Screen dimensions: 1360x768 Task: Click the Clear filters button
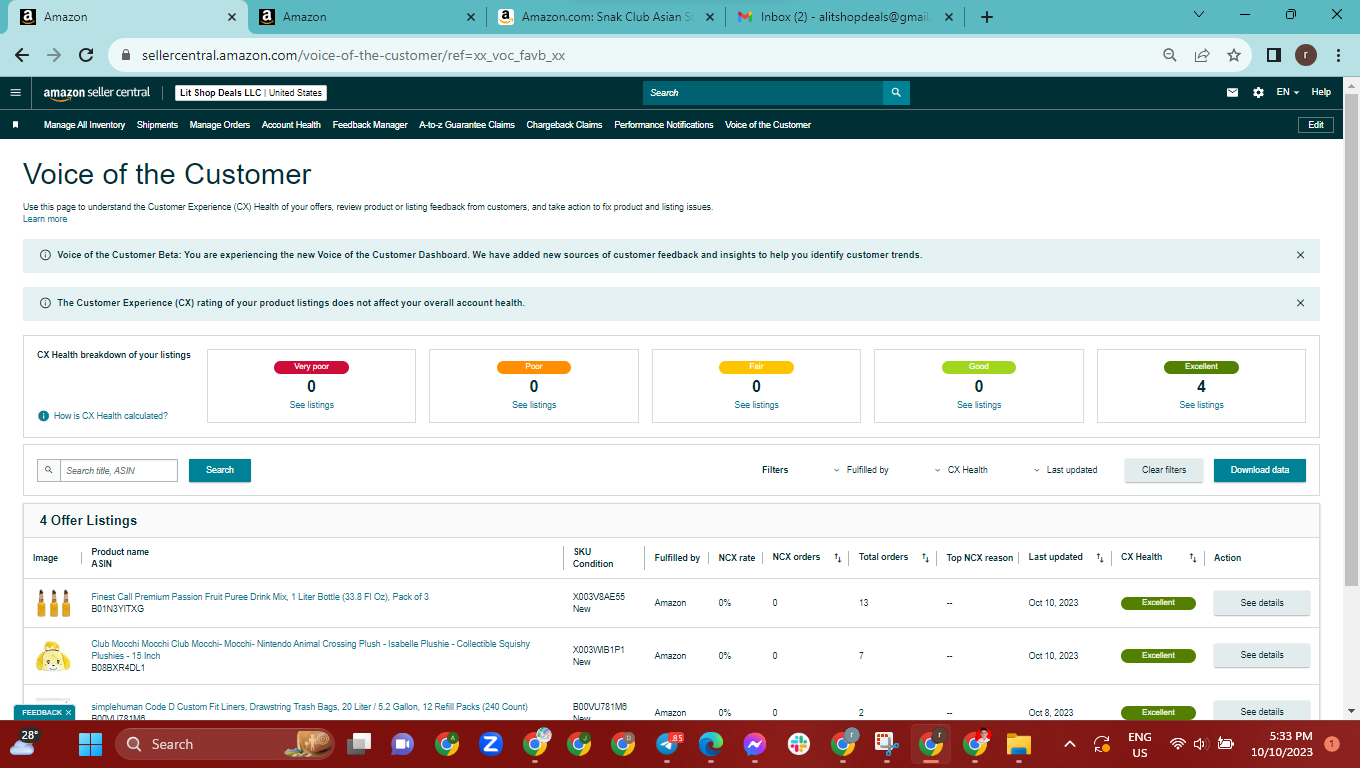tap(1164, 470)
